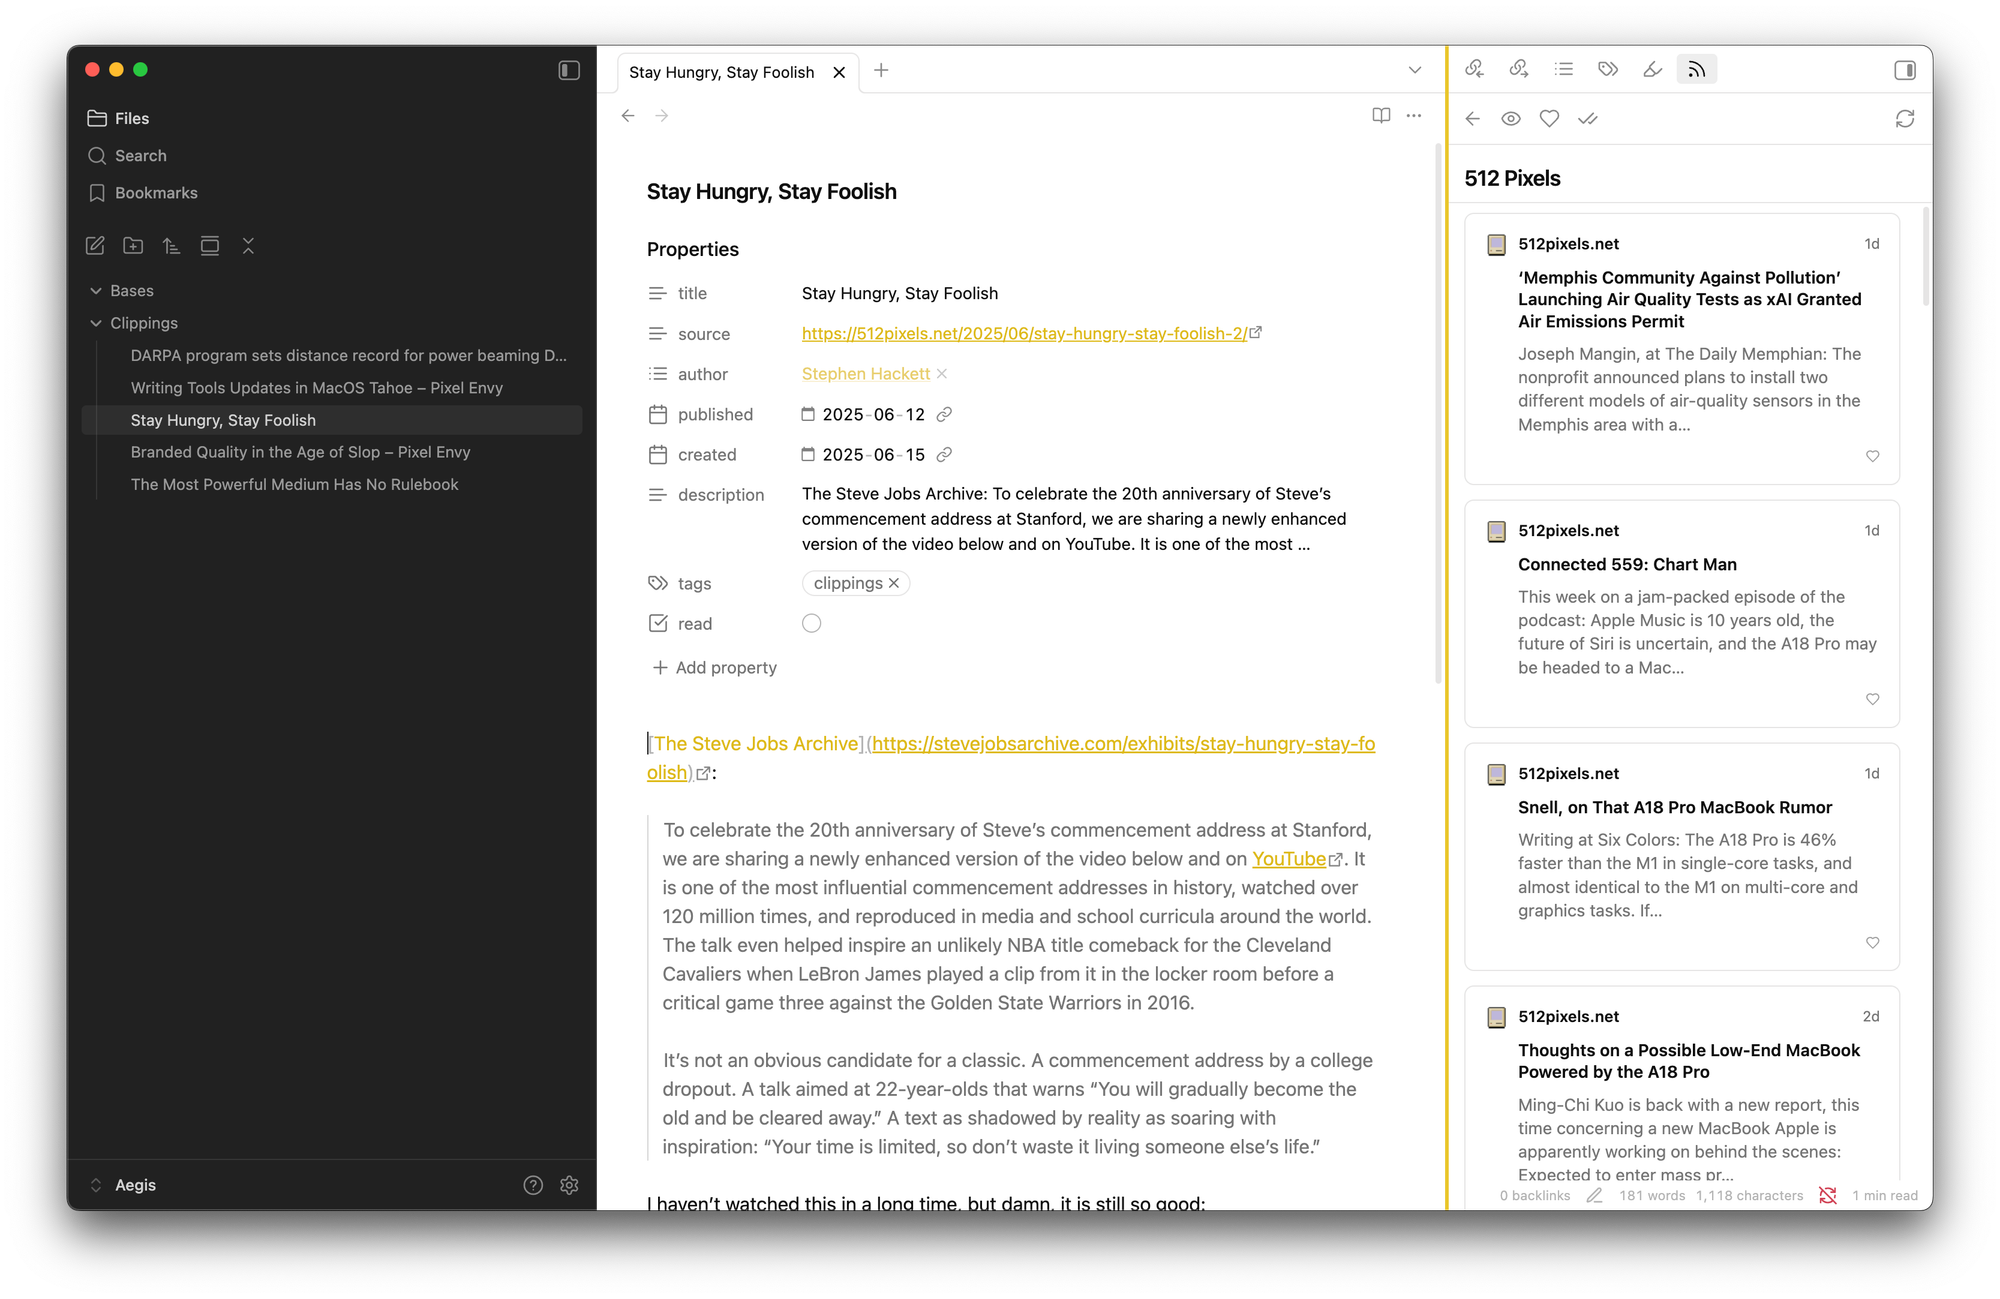
Task: Open Bookmarks in the left sidebar
Action: [143, 192]
